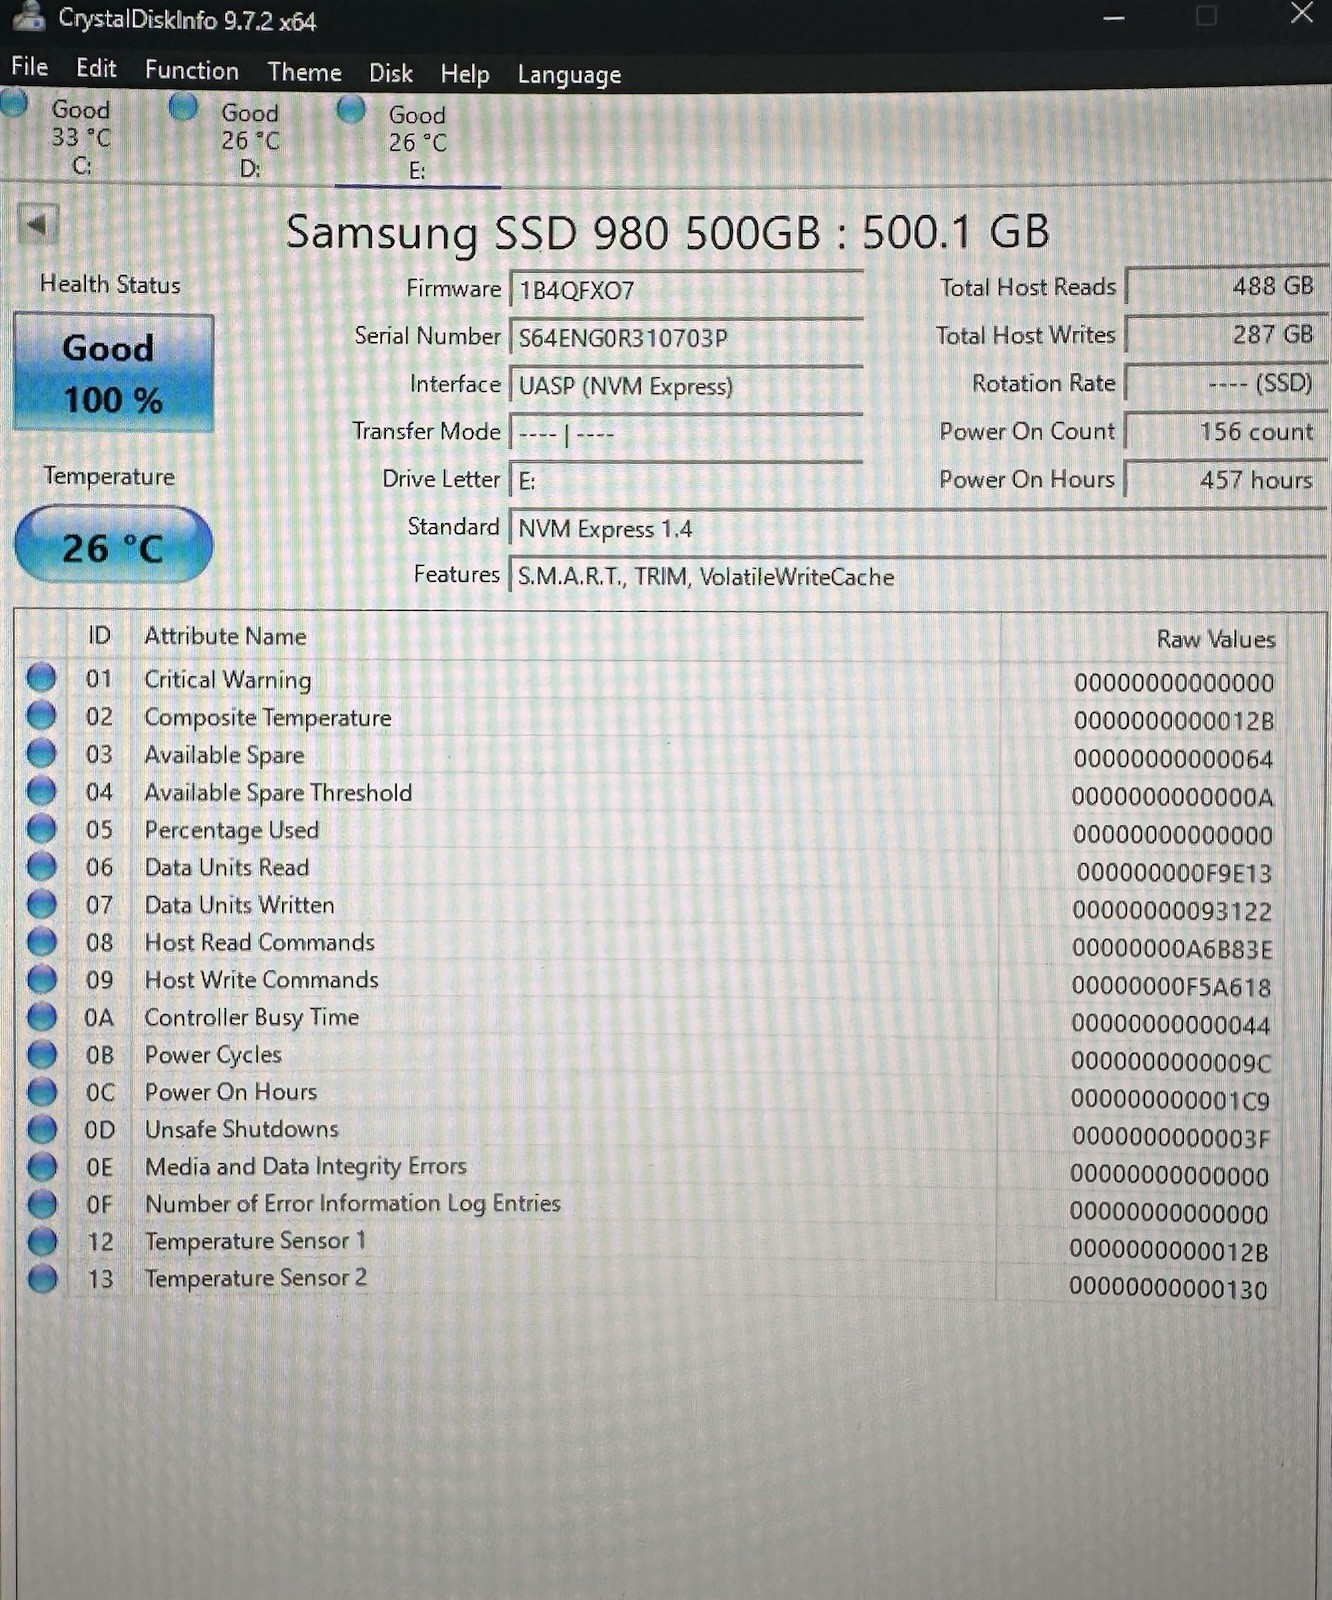Click the Features field with TRIM
Screen dimensions: 1332x1600
pos(917,577)
